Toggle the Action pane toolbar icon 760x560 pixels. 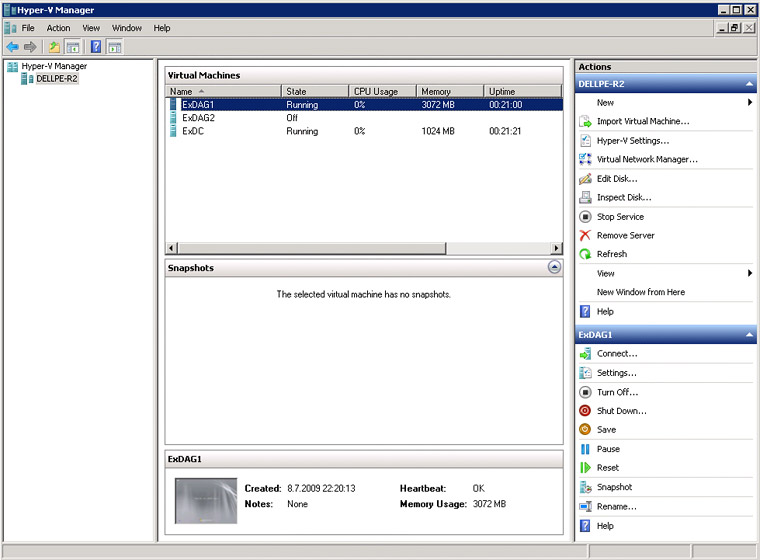point(115,47)
